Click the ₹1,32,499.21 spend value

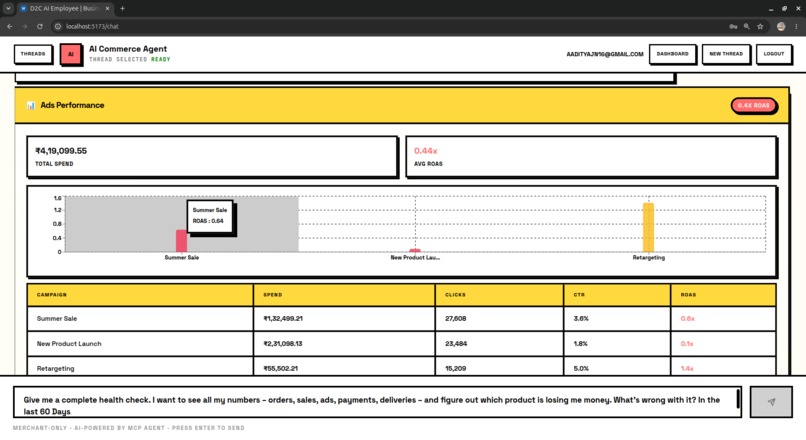(283, 319)
